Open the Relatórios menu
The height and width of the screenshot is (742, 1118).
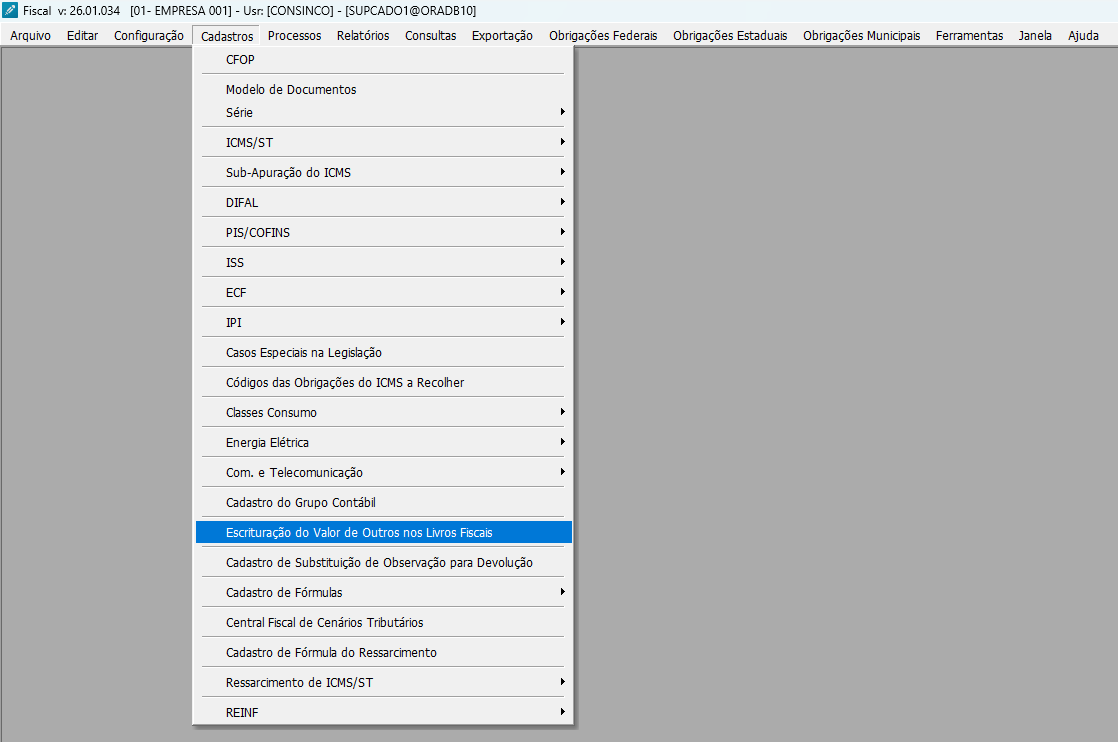[363, 36]
